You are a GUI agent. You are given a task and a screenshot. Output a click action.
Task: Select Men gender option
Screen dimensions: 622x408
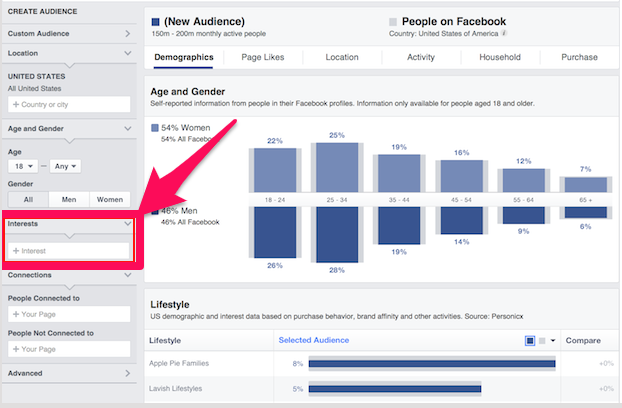tap(69, 199)
